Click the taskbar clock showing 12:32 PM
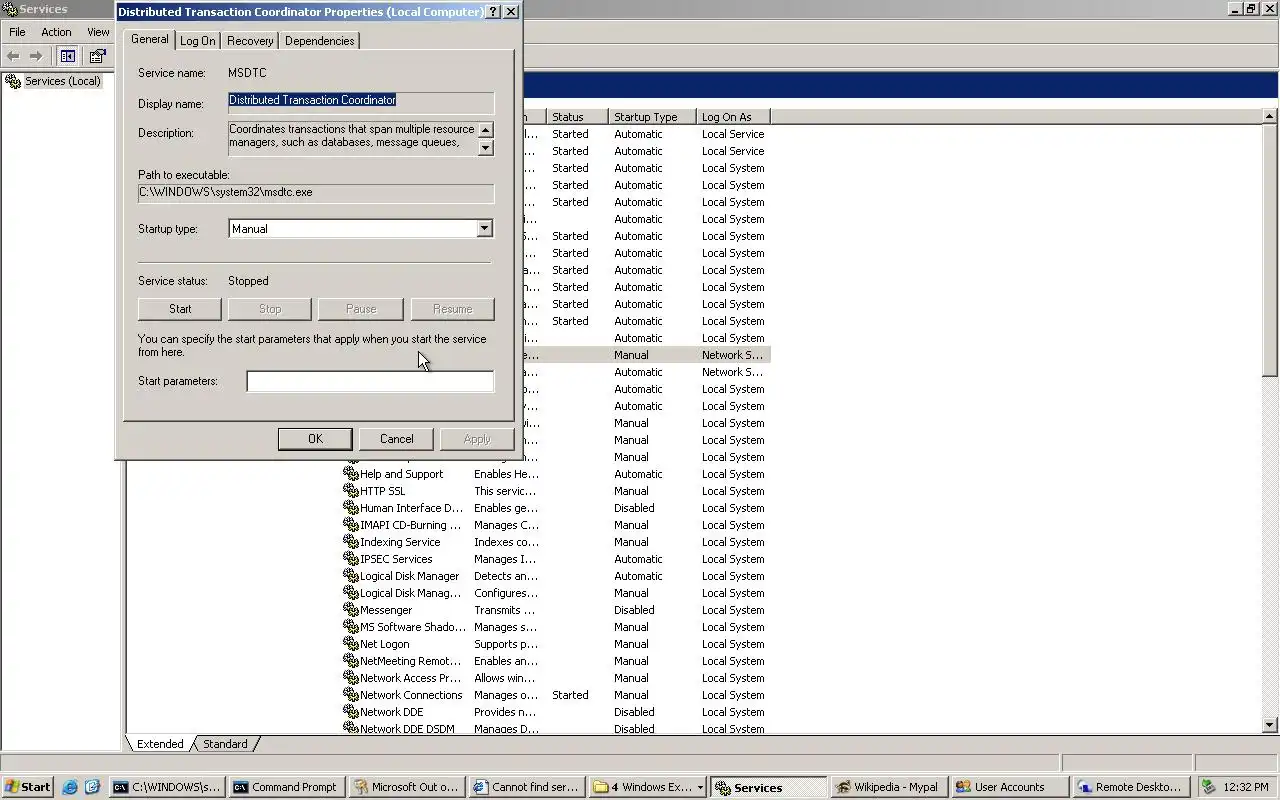Screen dimensions: 1280x800 click(x=1246, y=787)
